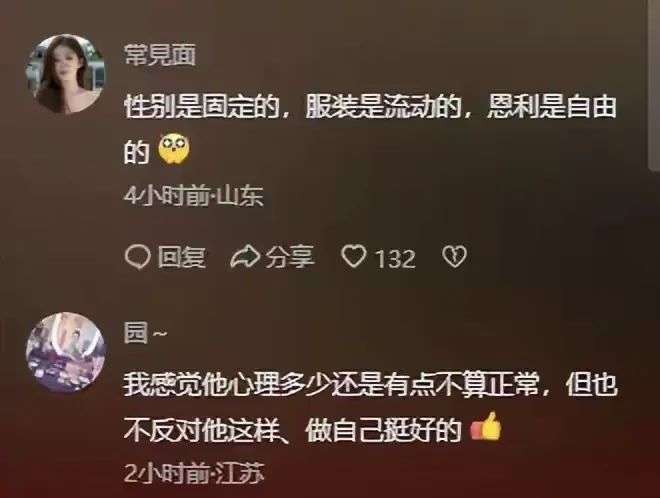The image size is (660, 498).
Task: Open 常見面 user avatar
Action: coord(66,74)
